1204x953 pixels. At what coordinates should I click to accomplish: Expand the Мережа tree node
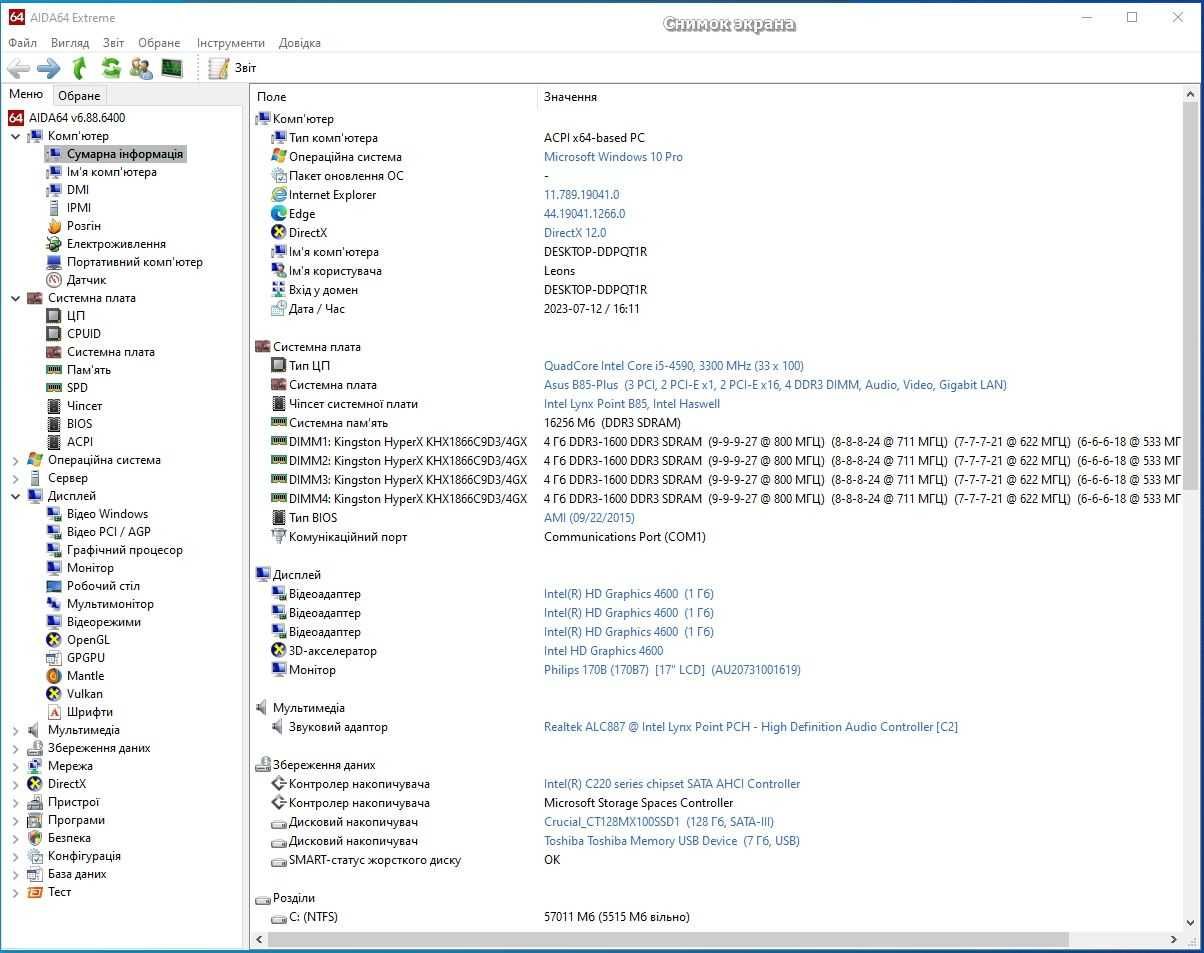click(x=15, y=766)
